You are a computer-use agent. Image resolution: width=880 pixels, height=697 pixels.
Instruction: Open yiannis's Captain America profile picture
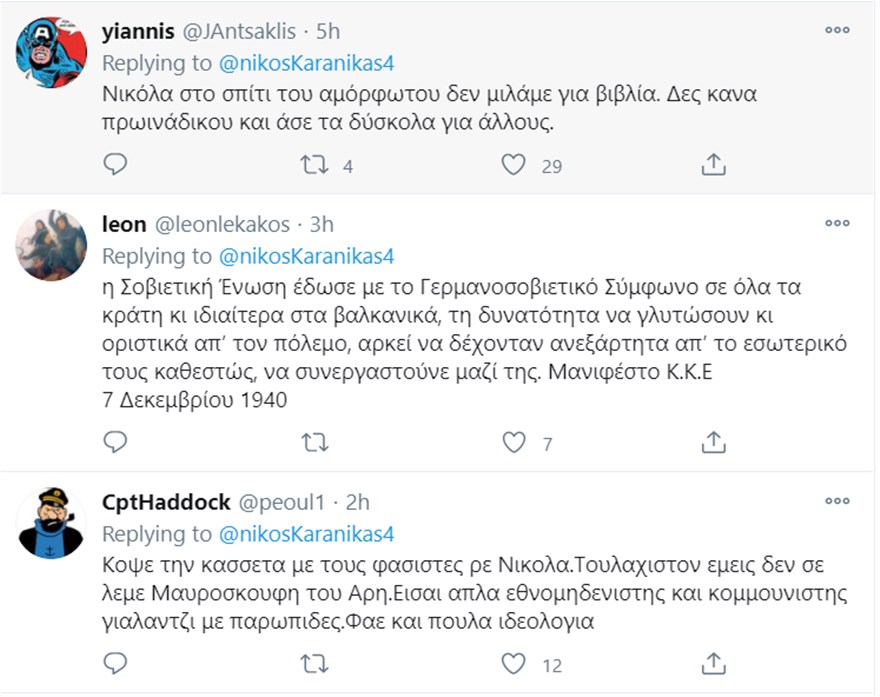coord(51,52)
